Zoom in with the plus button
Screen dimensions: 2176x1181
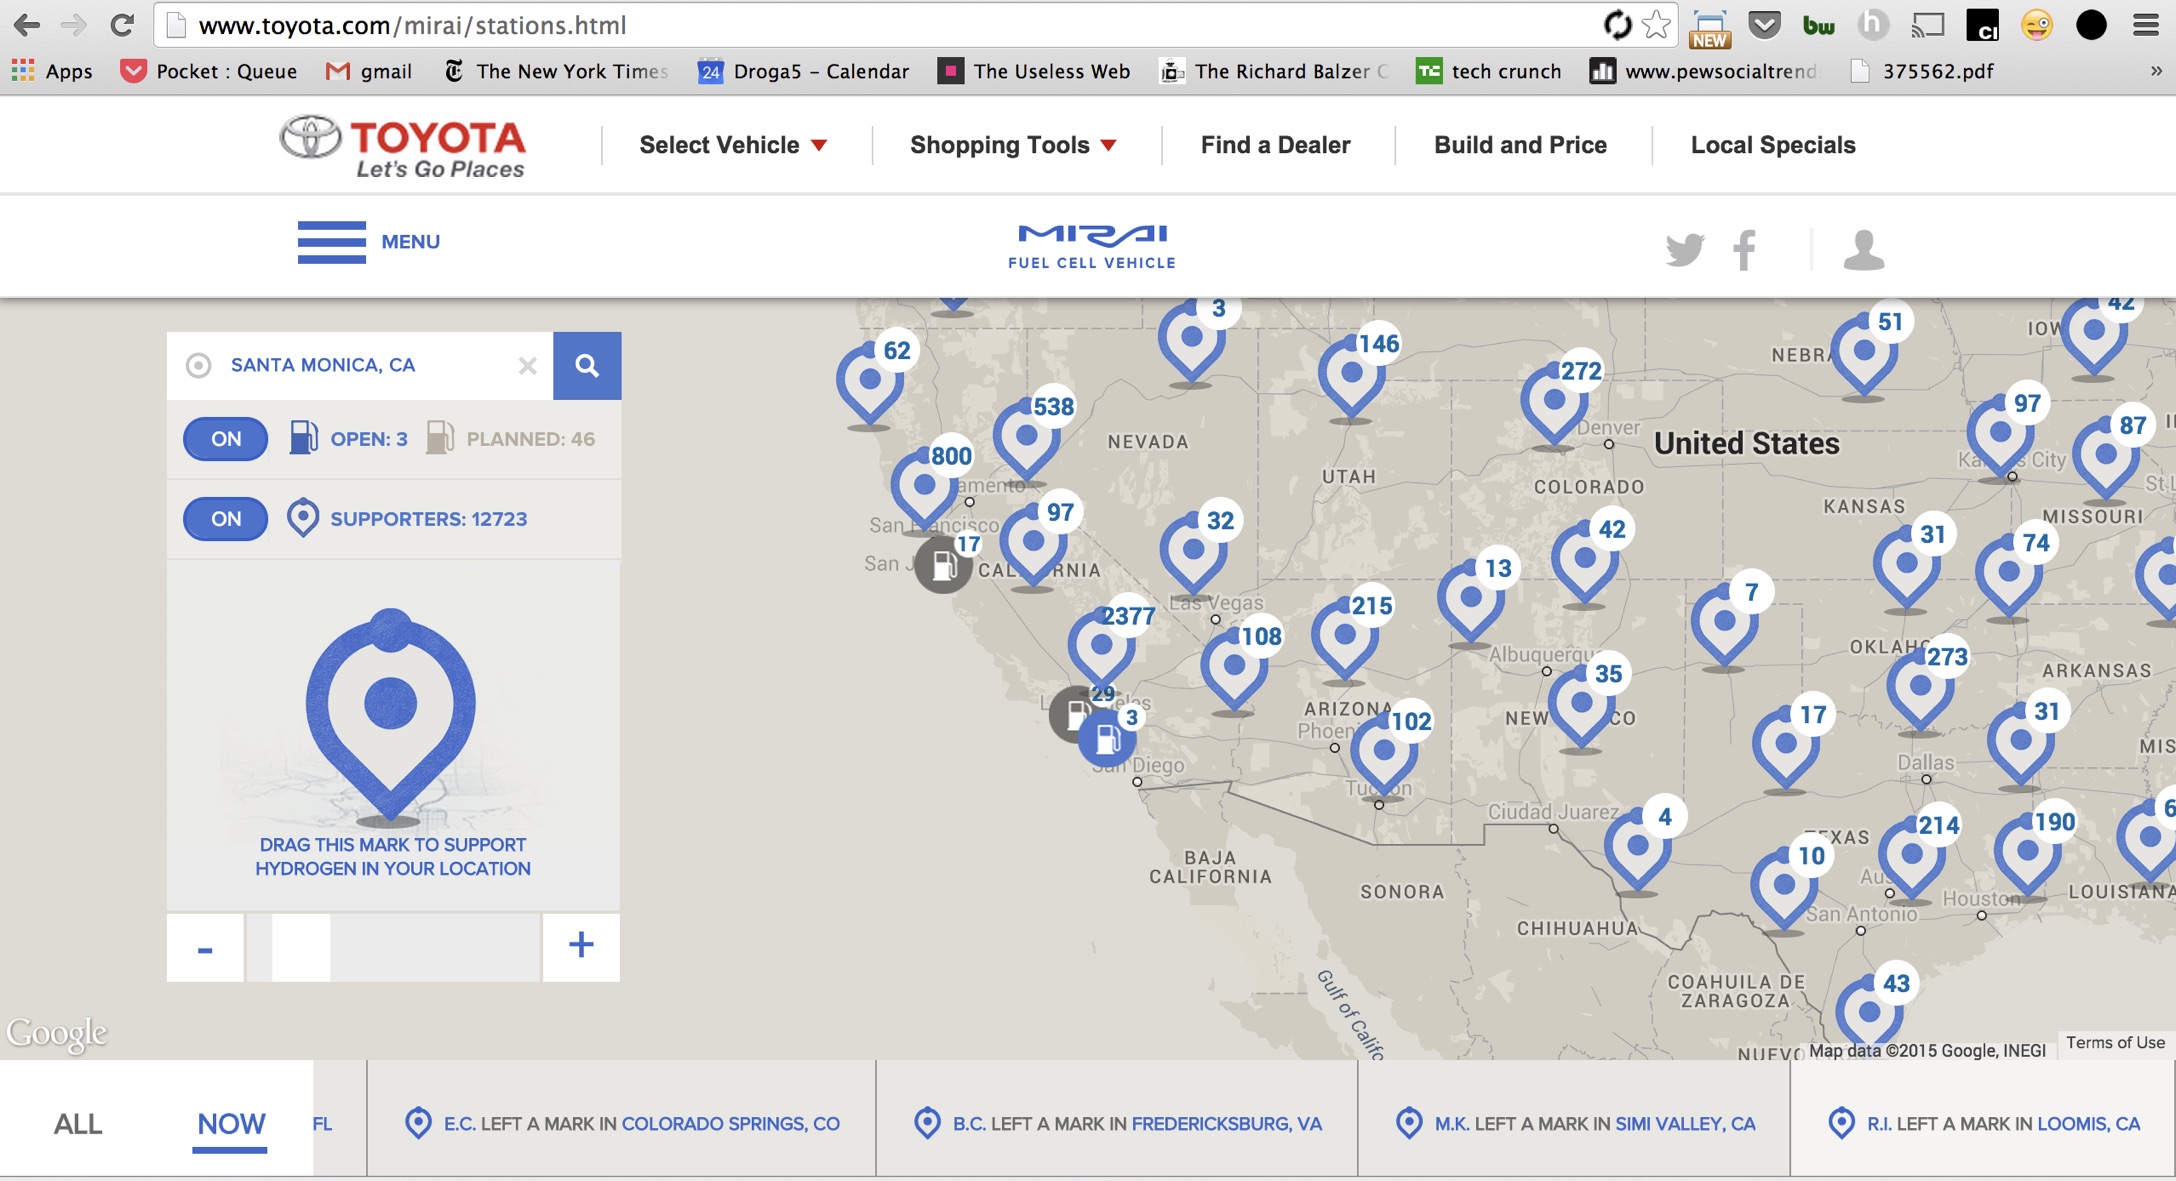click(x=581, y=946)
